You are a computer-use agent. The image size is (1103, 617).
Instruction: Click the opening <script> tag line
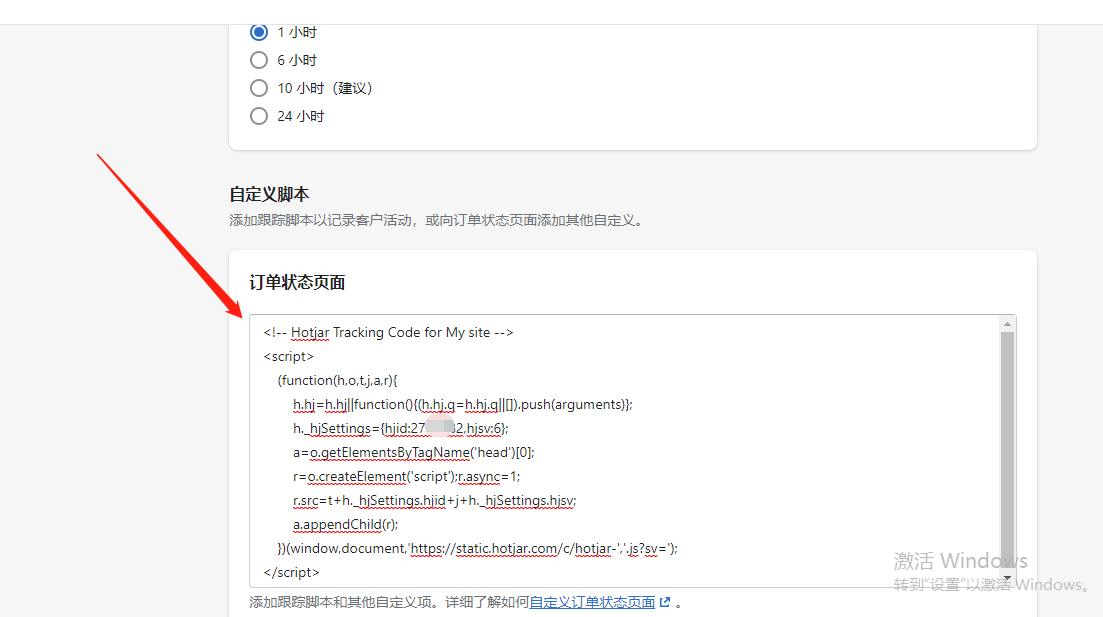click(288, 357)
